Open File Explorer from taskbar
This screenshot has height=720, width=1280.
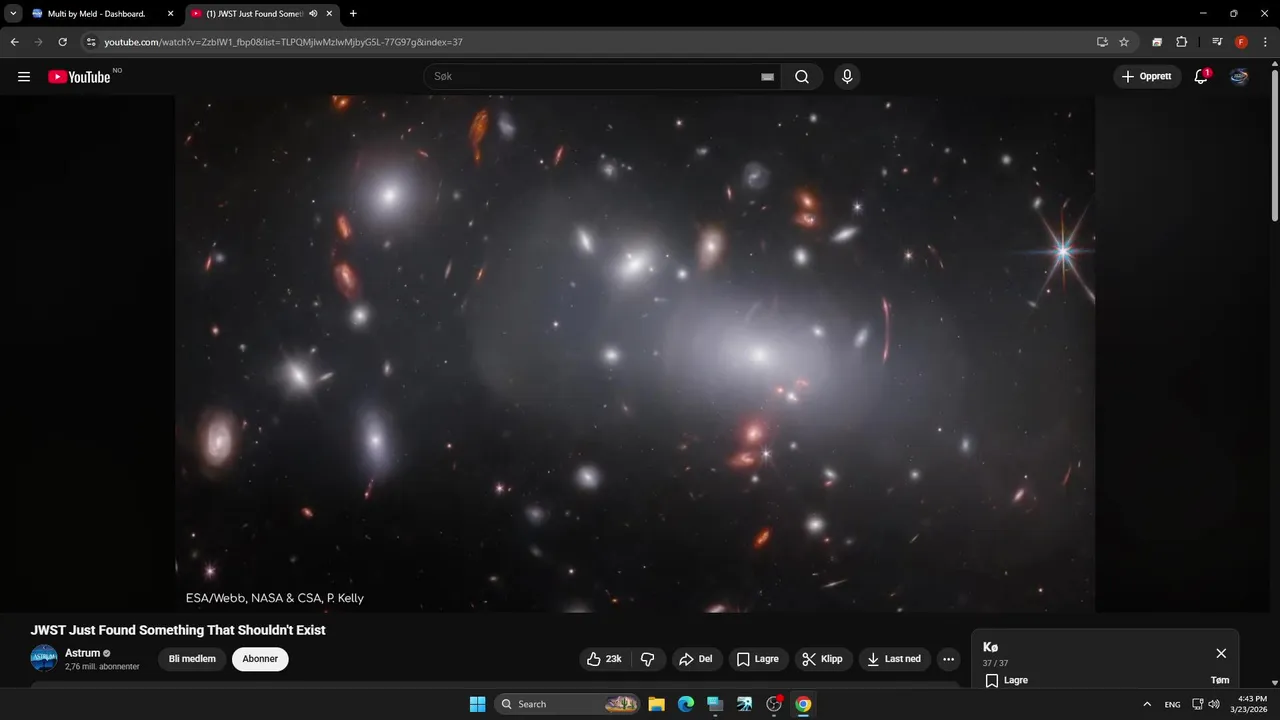pos(656,704)
